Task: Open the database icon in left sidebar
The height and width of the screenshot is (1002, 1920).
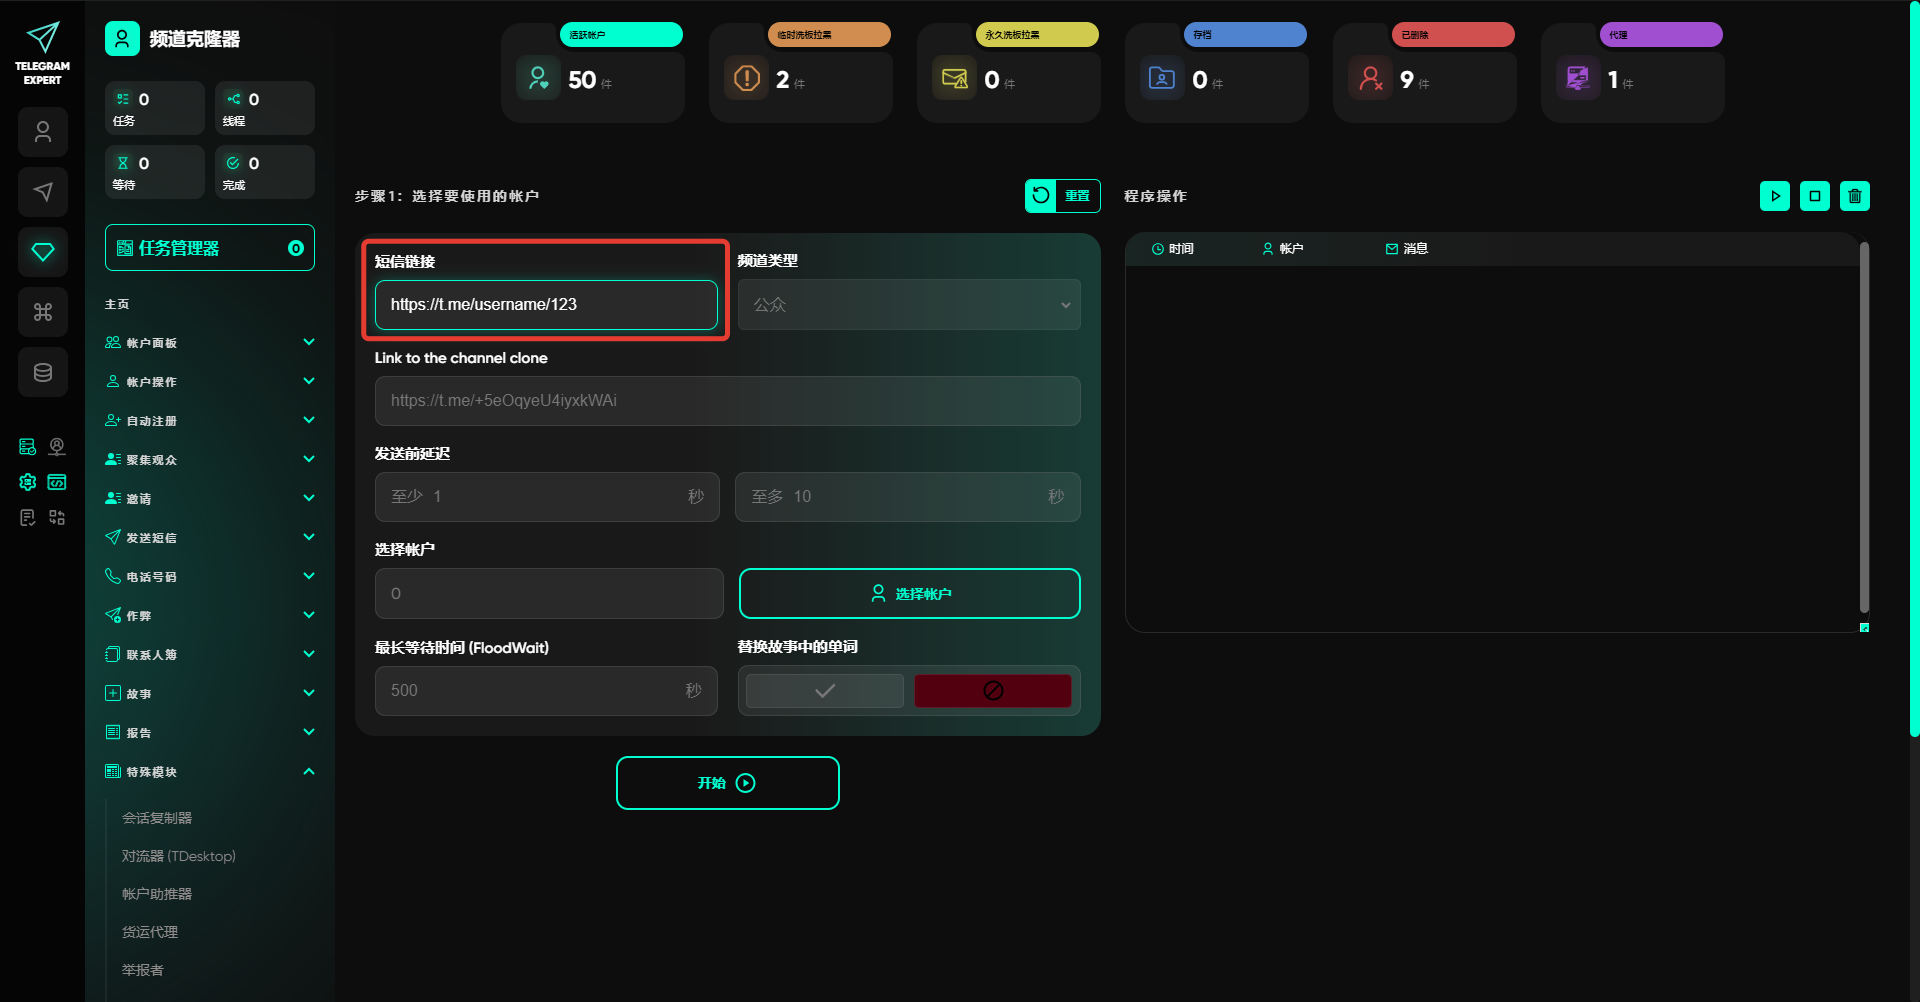Action: (x=43, y=372)
